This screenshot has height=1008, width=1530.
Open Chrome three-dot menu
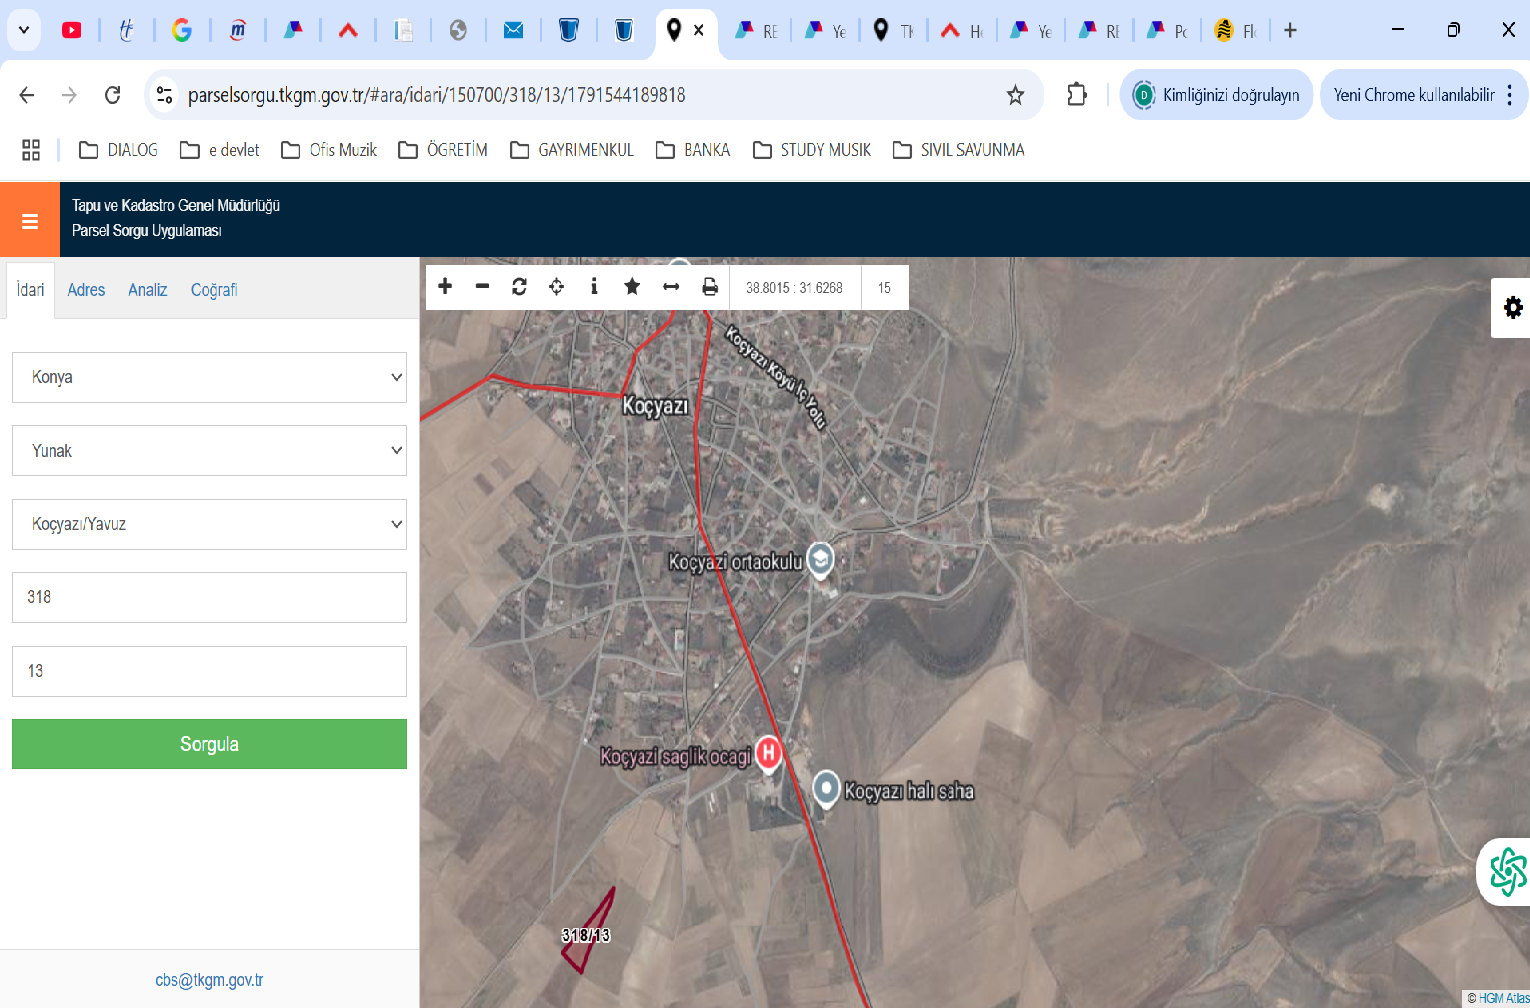[1509, 95]
